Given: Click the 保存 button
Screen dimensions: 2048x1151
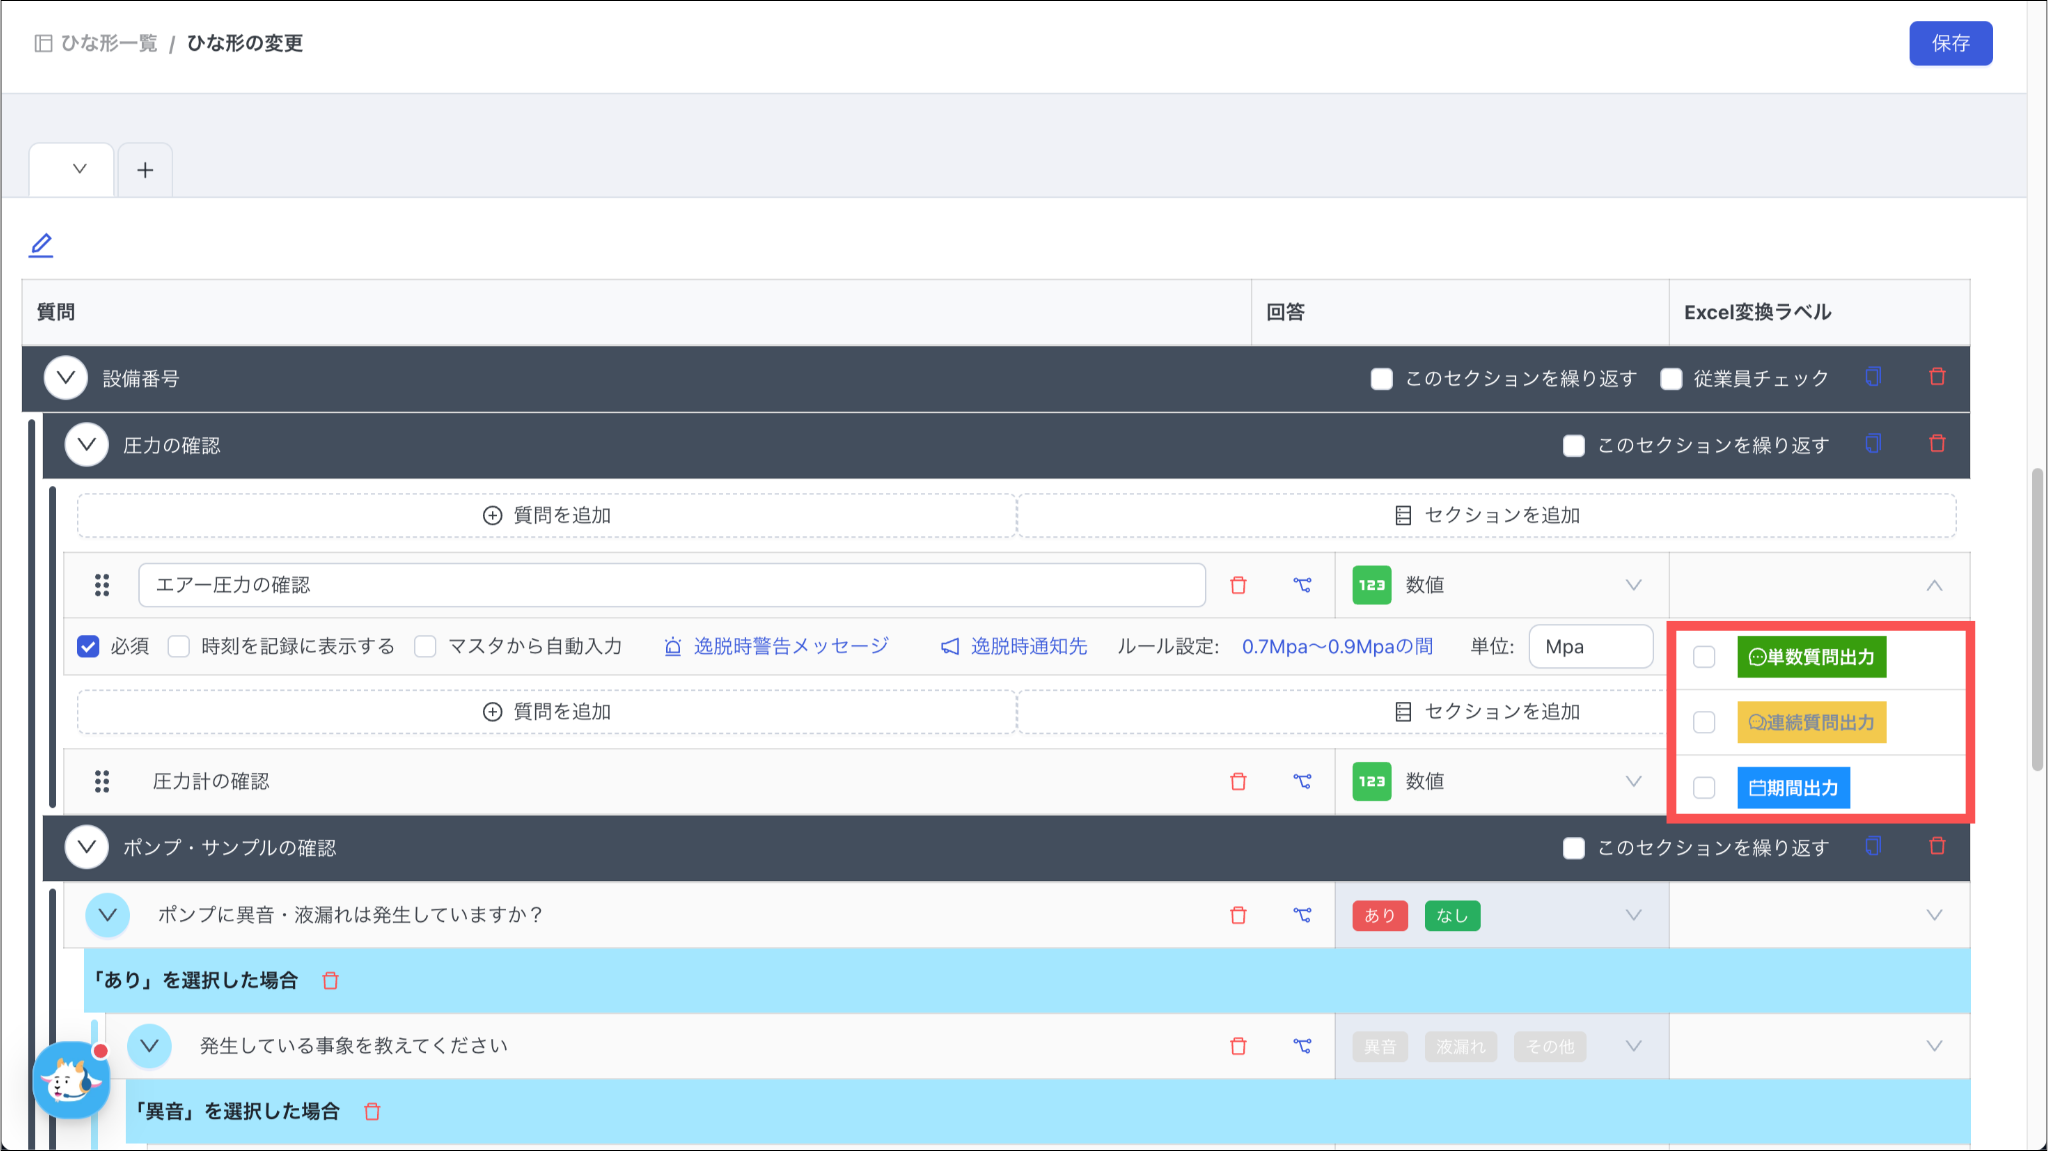Looking at the screenshot, I should pyautogui.click(x=1950, y=43).
